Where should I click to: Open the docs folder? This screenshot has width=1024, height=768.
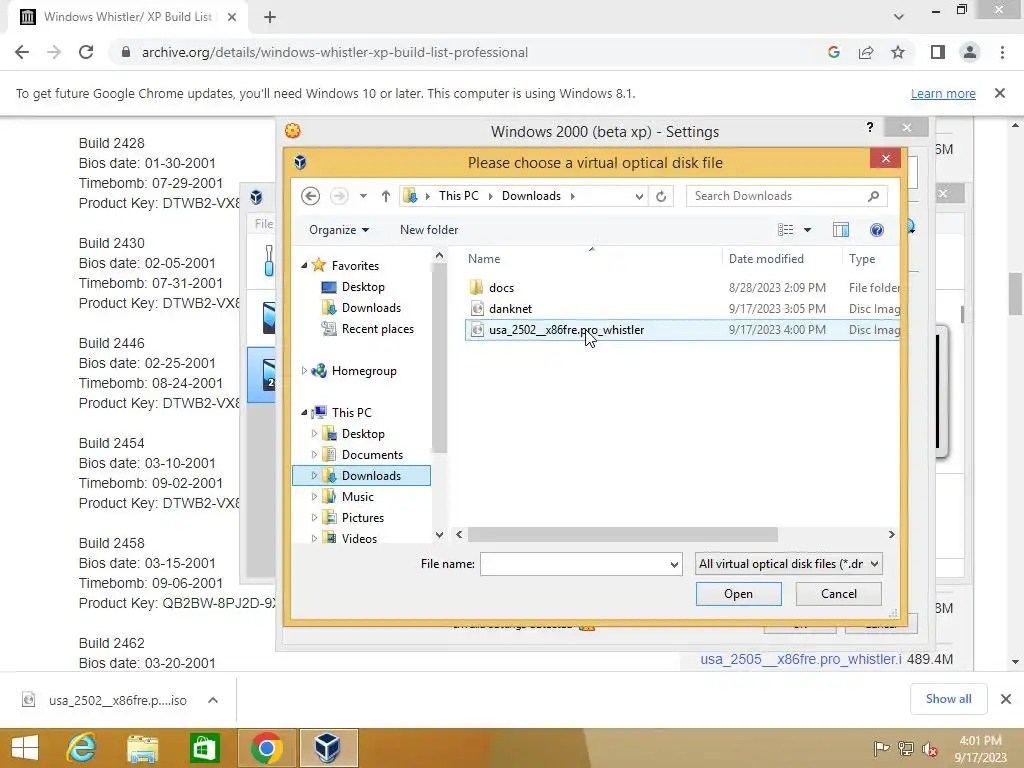click(x=501, y=287)
